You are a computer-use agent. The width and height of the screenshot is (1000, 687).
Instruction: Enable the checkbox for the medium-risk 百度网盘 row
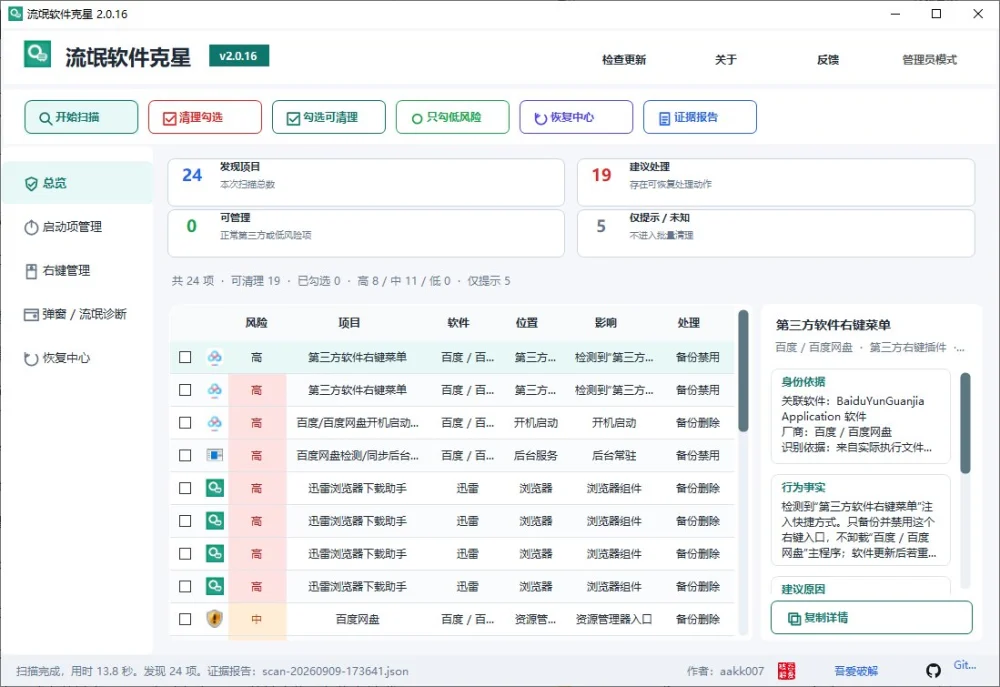pyautogui.click(x=185, y=619)
